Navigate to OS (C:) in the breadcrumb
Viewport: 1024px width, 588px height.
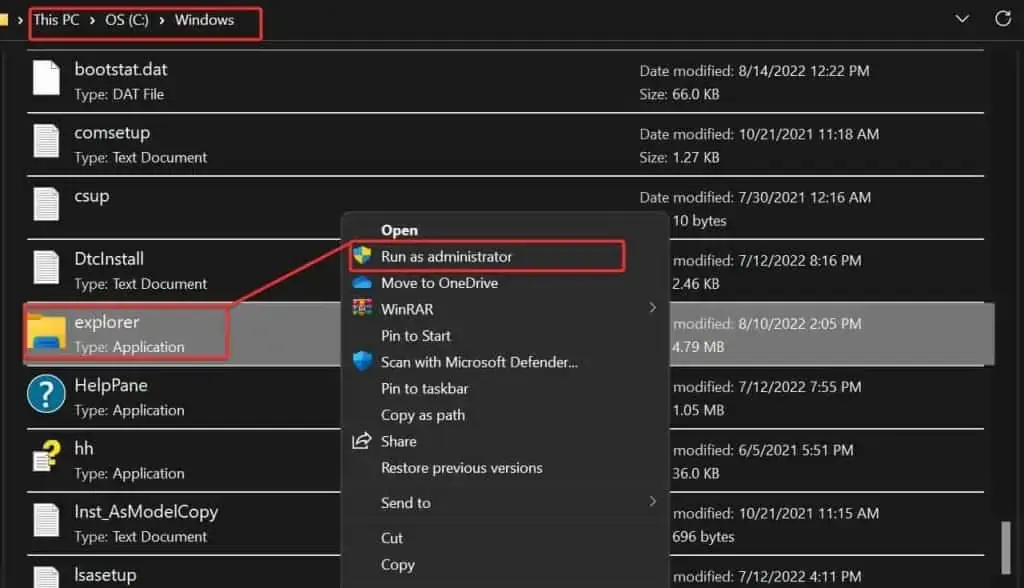coord(127,20)
